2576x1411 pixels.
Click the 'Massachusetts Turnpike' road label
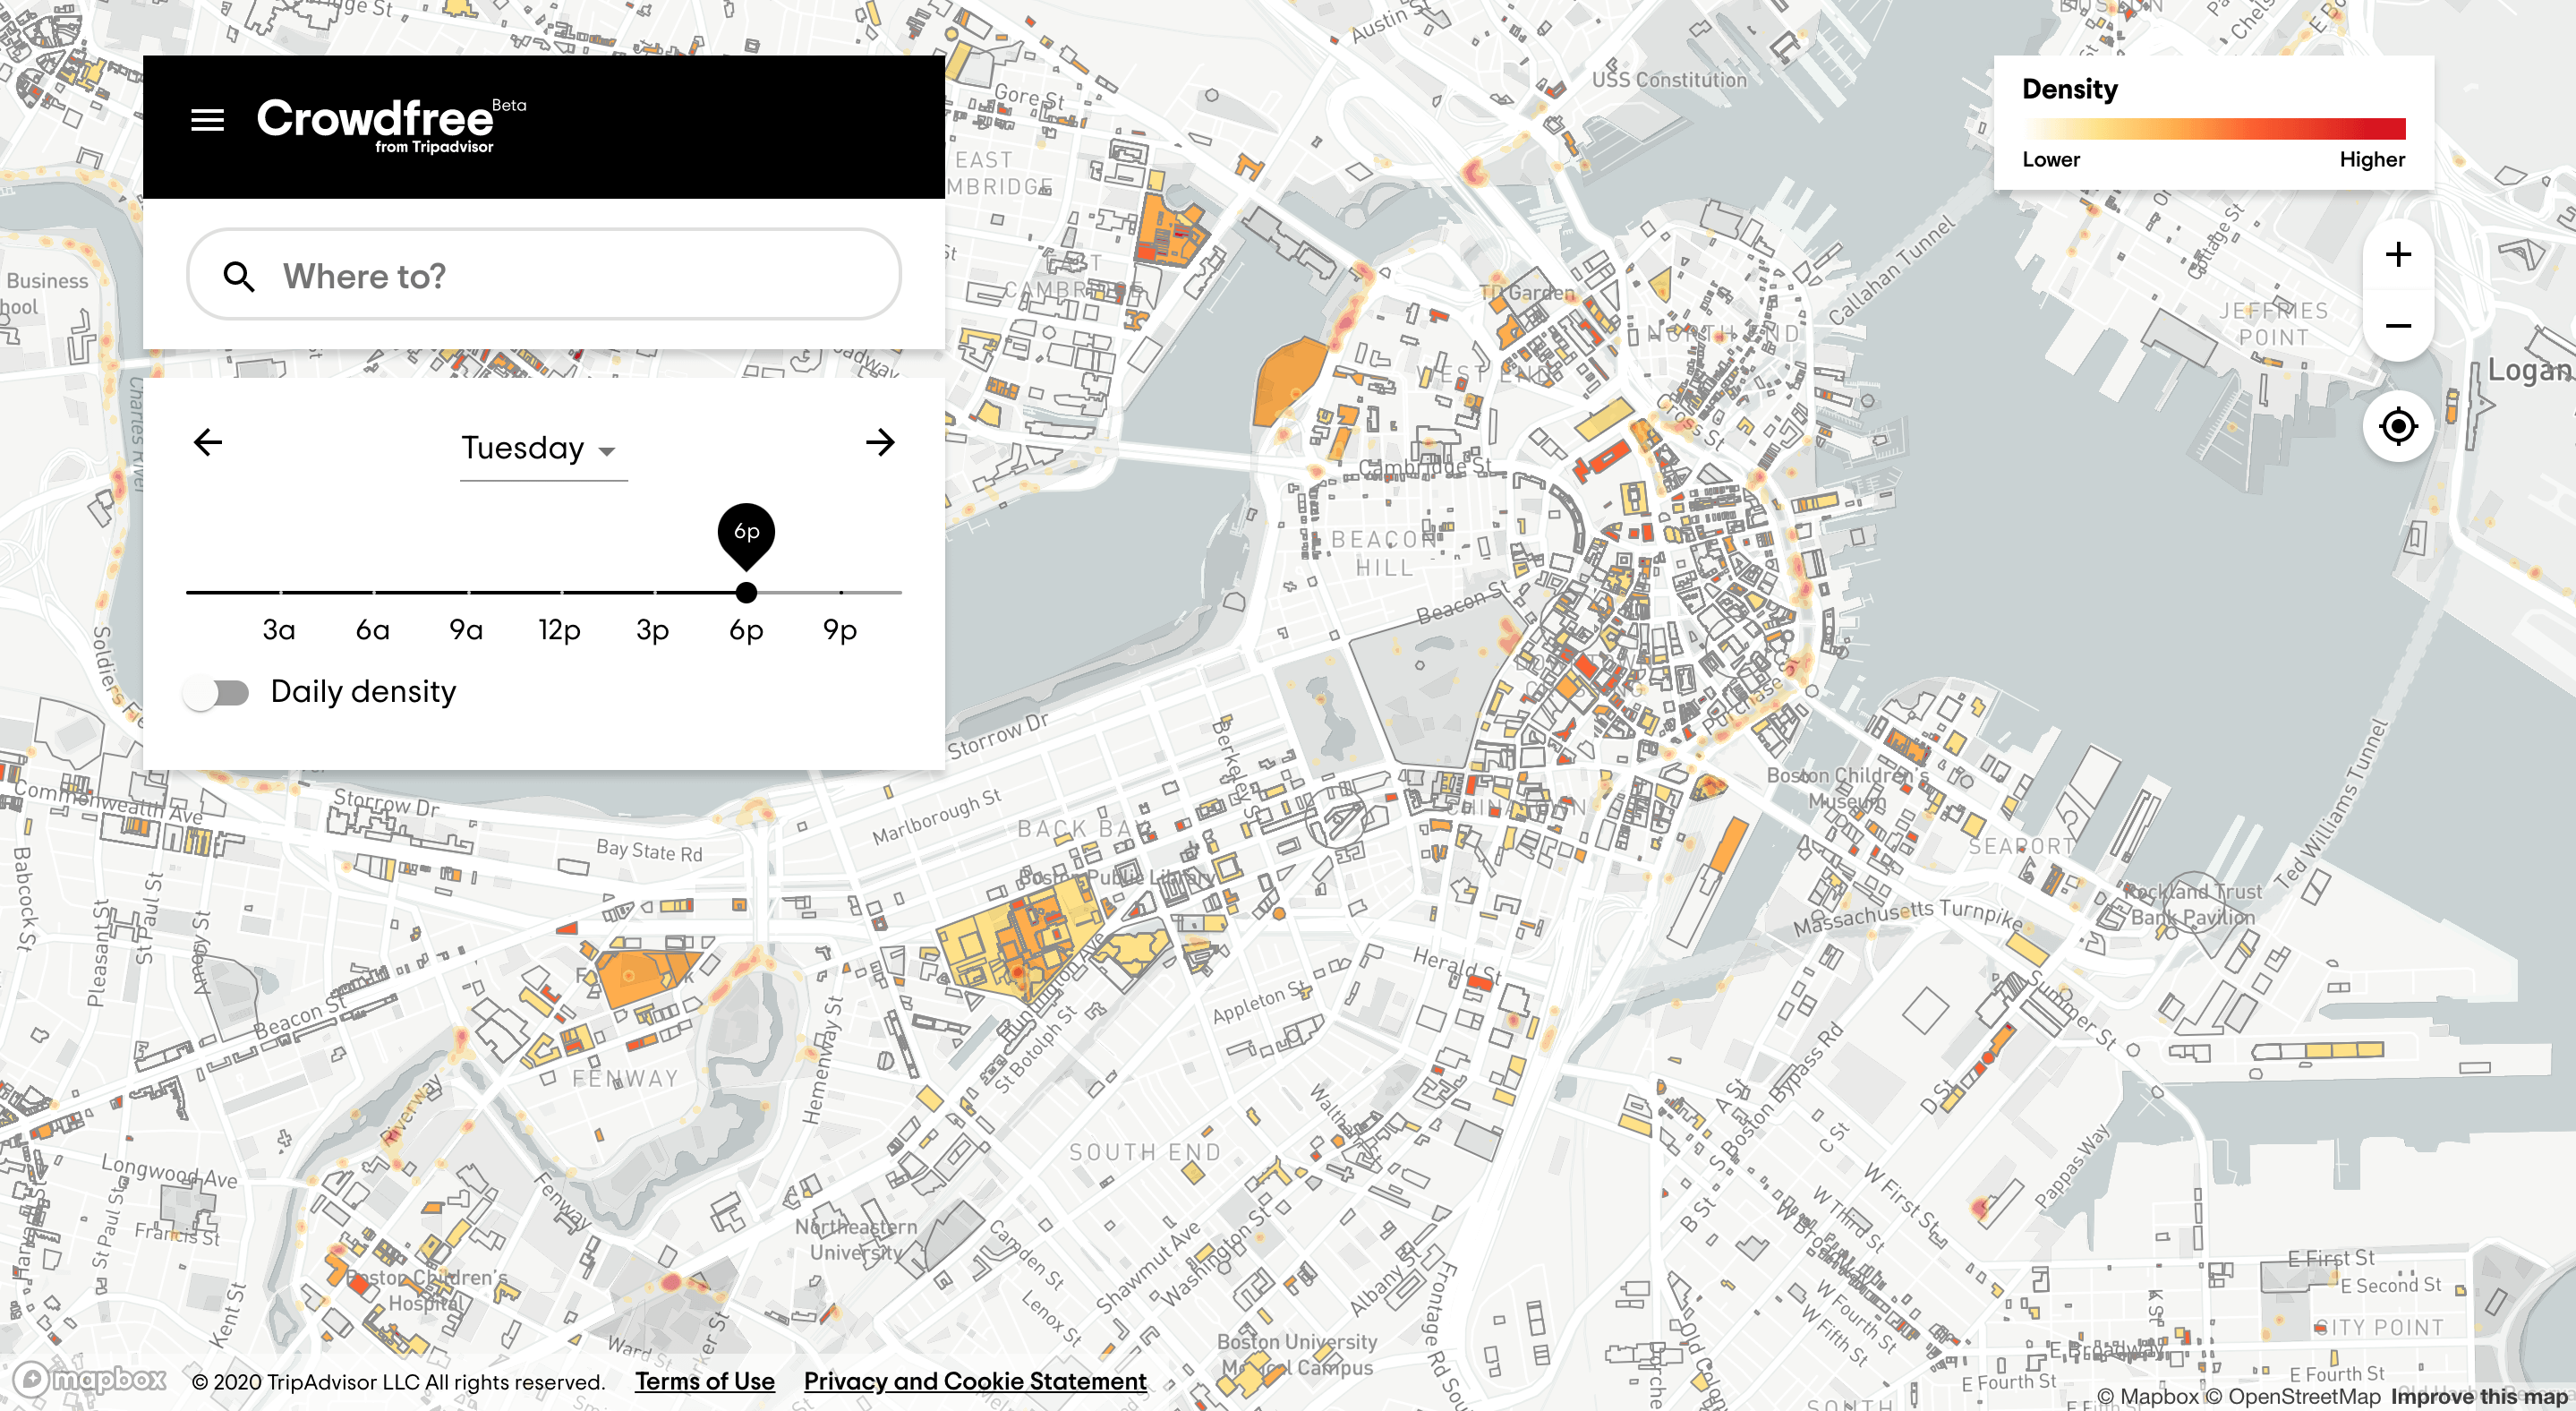(1908, 917)
